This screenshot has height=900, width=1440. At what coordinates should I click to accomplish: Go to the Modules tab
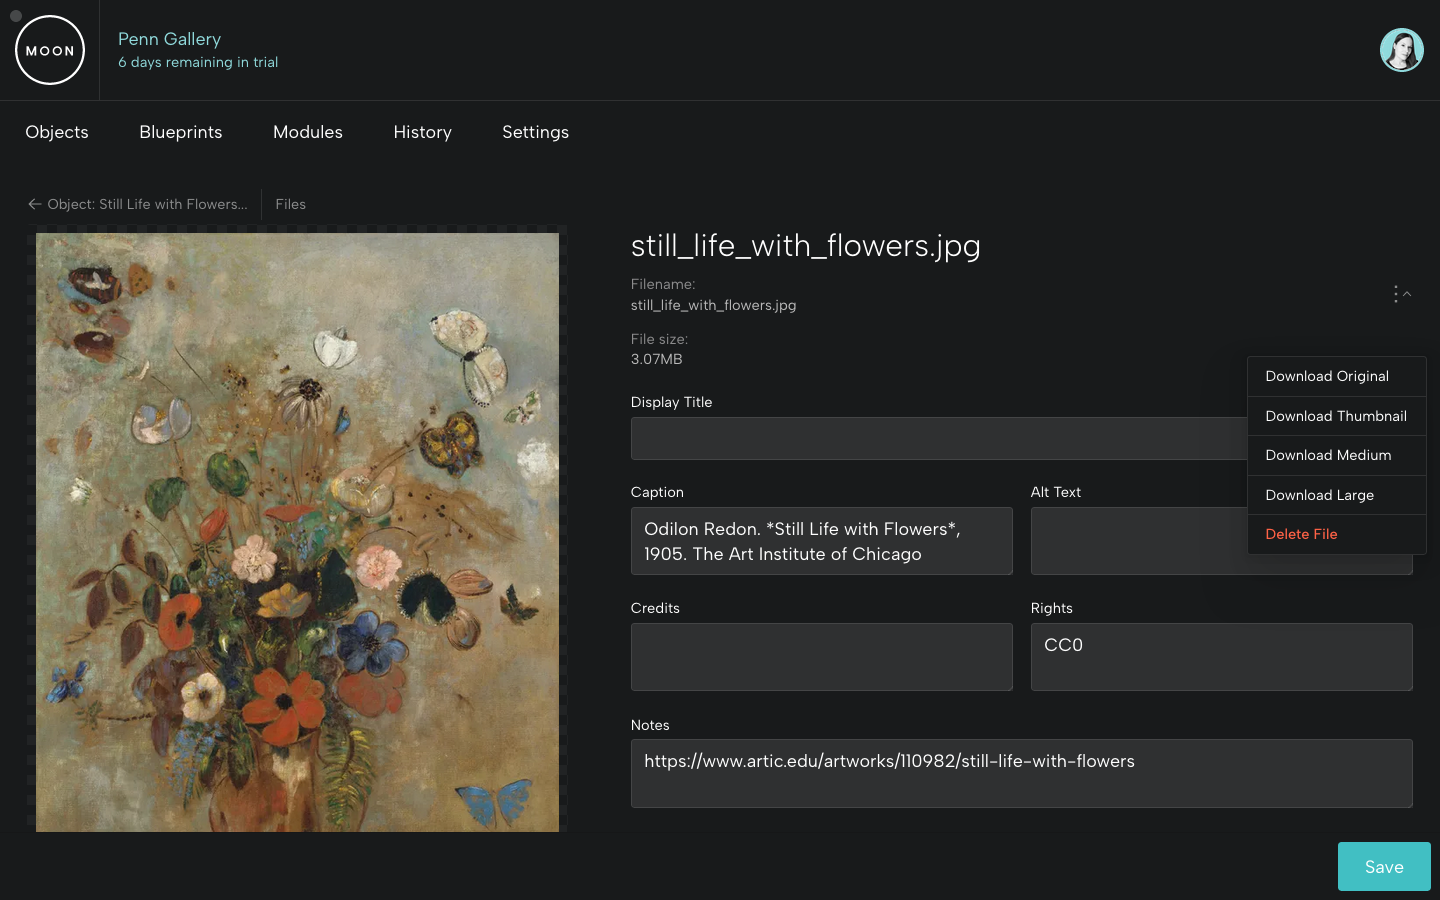coord(308,132)
